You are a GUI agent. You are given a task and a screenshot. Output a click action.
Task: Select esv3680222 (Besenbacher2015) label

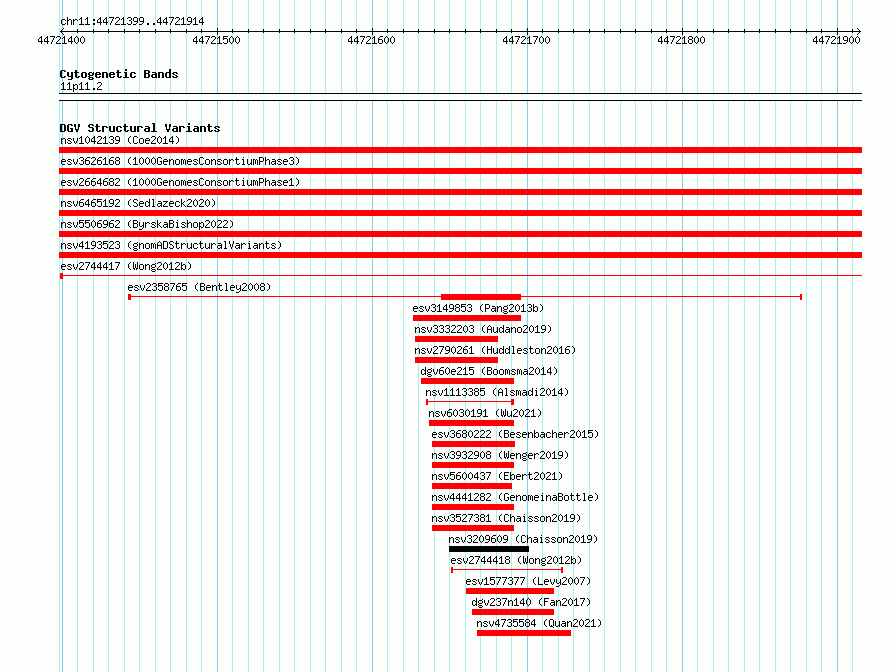515,434
